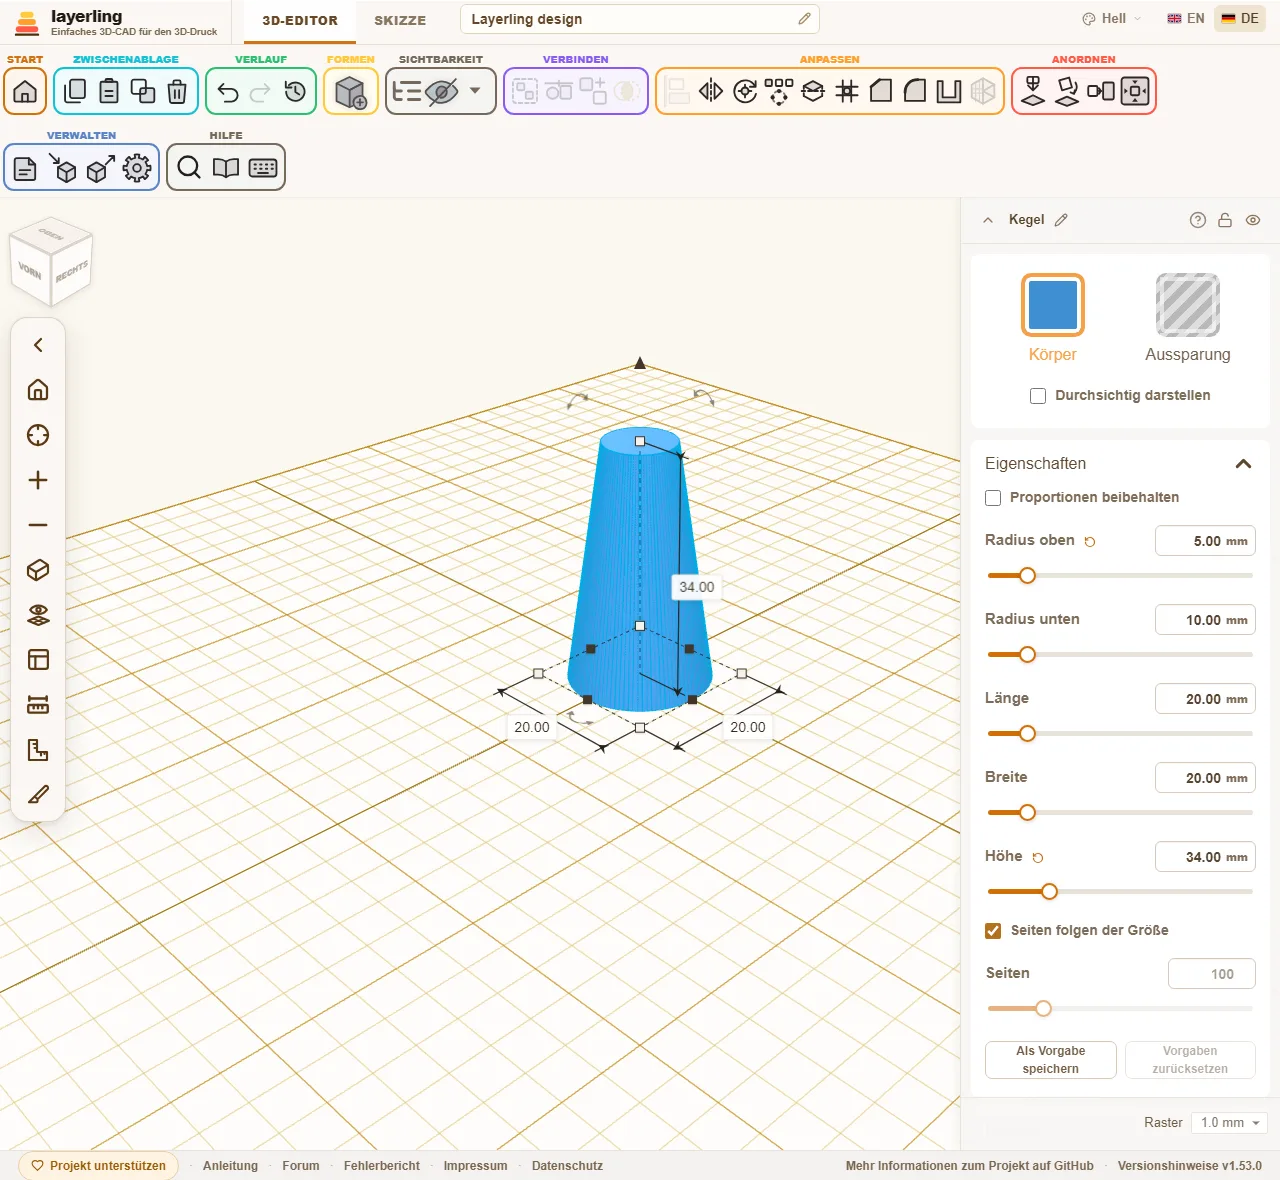The height and width of the screenshot is (1180, 1280).
Task: Check Proportionen beibehalten
Action: 993,498
